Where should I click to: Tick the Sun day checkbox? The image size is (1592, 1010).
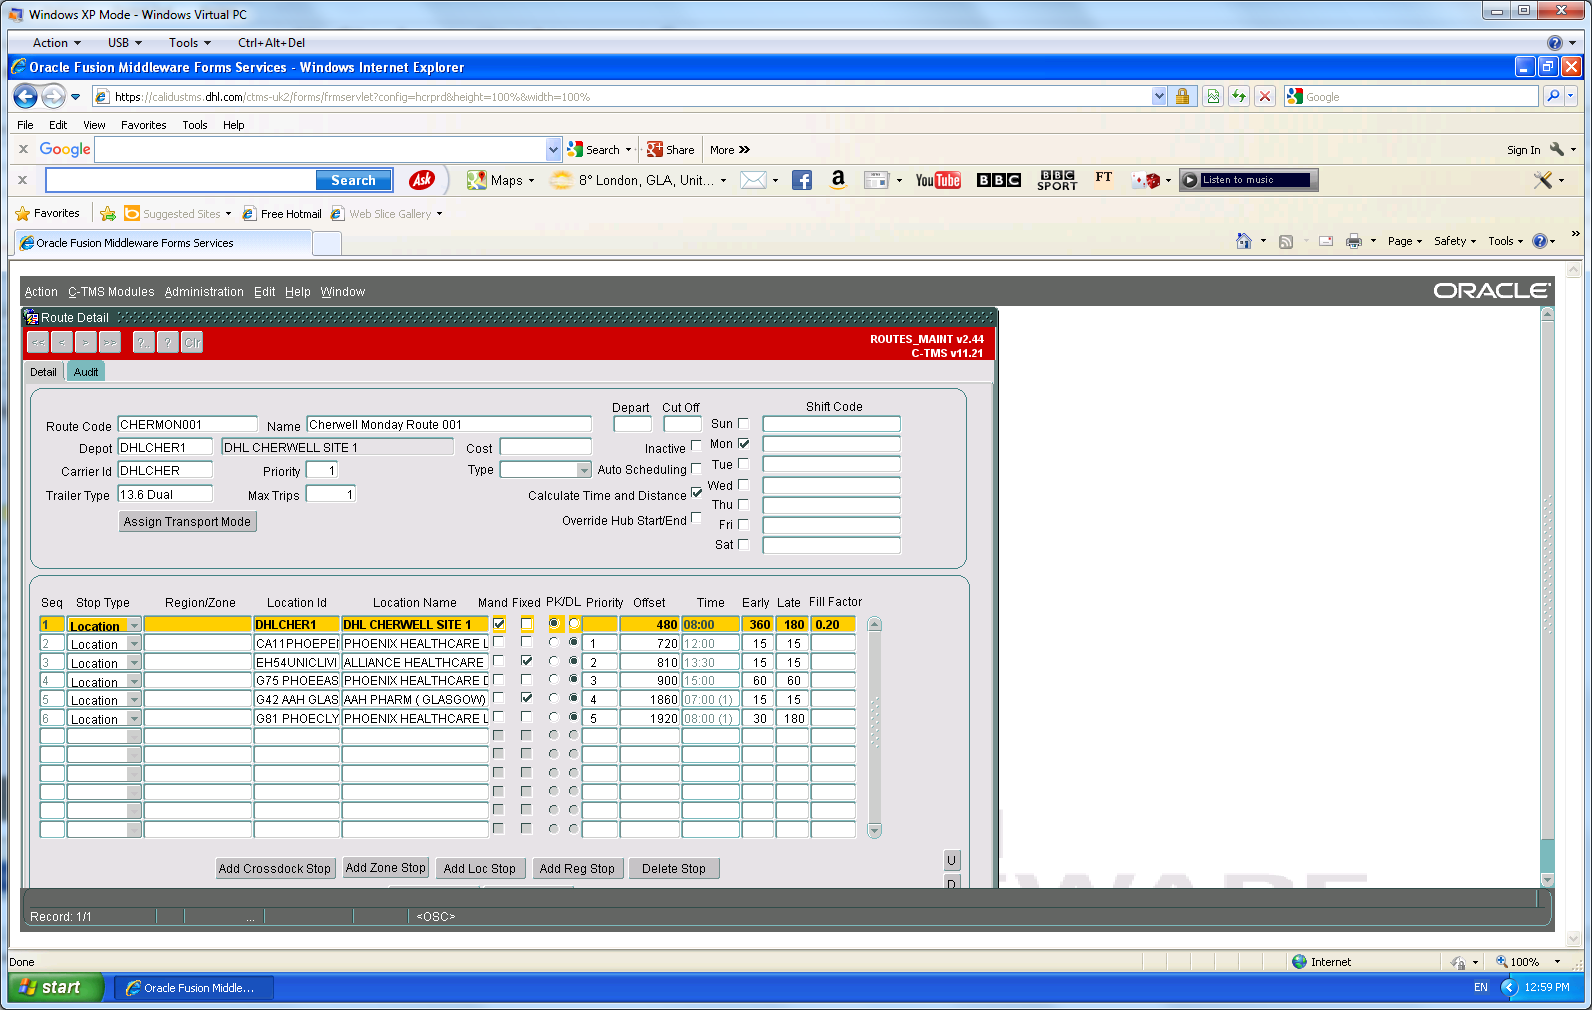(x=744, y=423)
